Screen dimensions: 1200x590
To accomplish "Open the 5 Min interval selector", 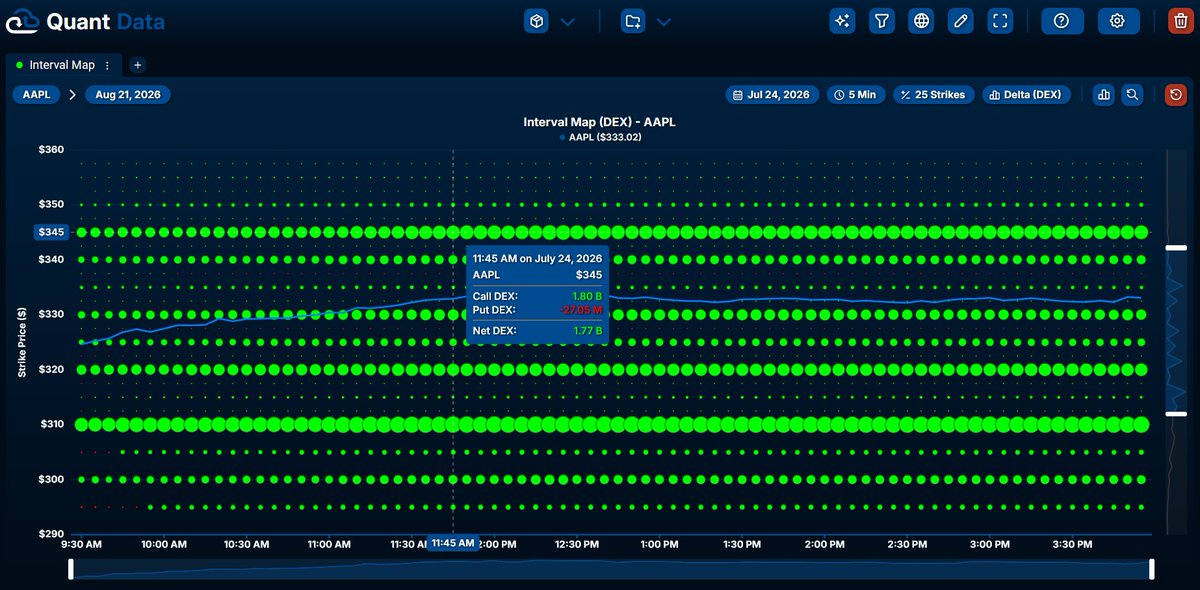I will pos(855,95).
